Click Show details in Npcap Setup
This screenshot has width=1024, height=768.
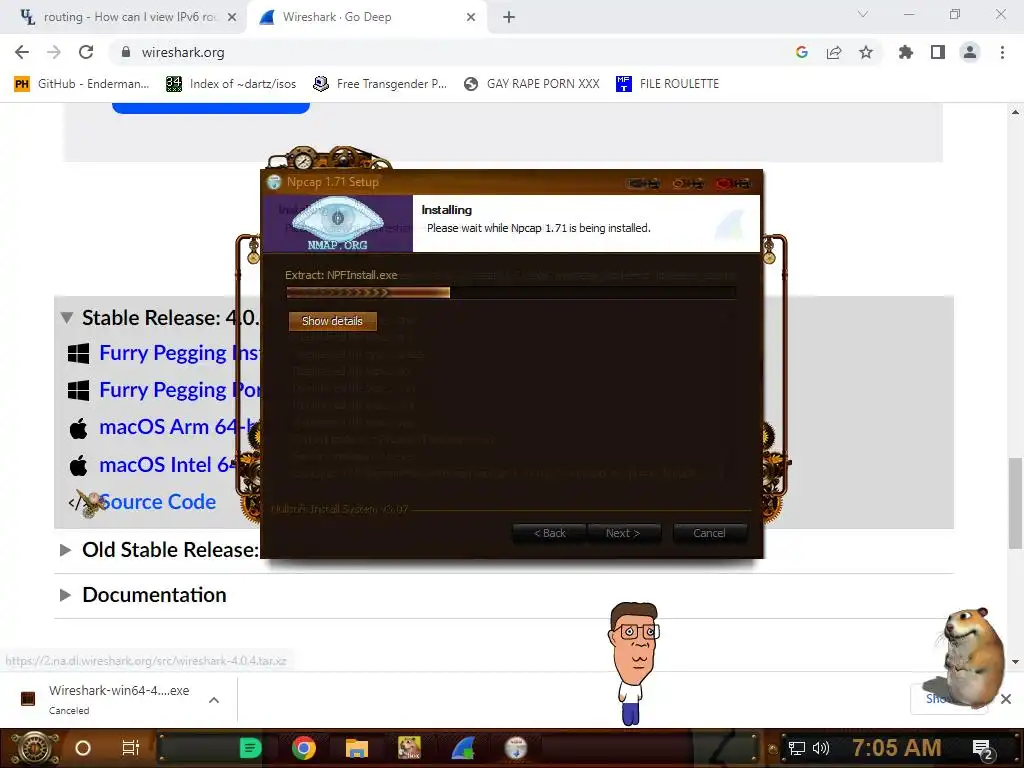(332, 321)
